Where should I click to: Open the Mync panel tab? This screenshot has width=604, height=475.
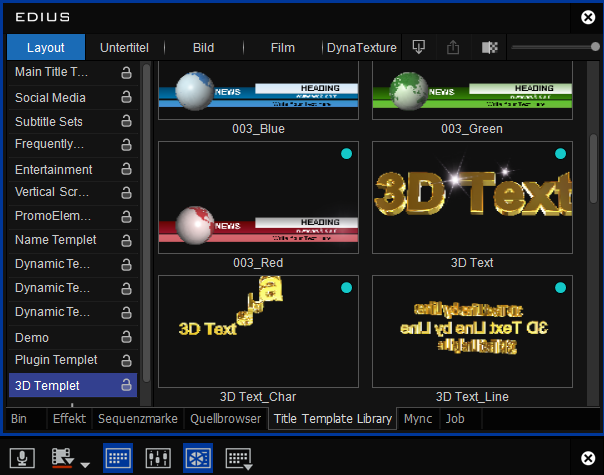(418, 418)
